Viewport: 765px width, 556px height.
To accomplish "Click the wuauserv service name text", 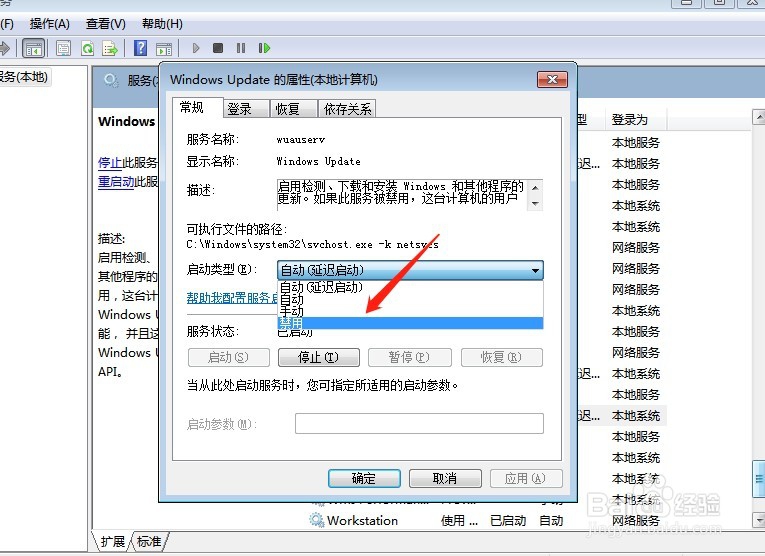I will [x=301, y=139].
